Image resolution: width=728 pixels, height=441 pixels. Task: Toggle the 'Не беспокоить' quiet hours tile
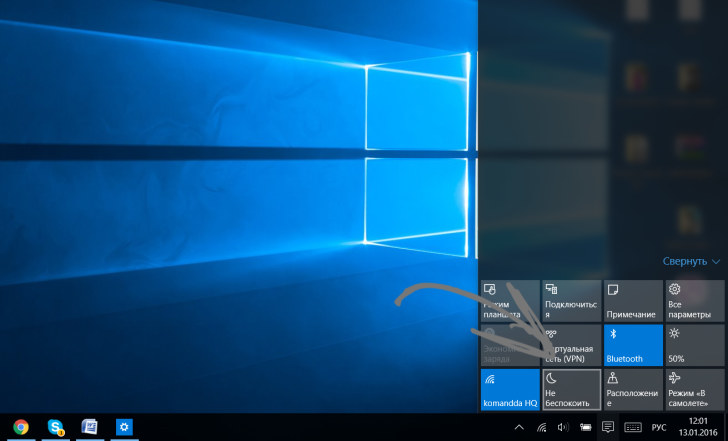[x=572, y=389]
